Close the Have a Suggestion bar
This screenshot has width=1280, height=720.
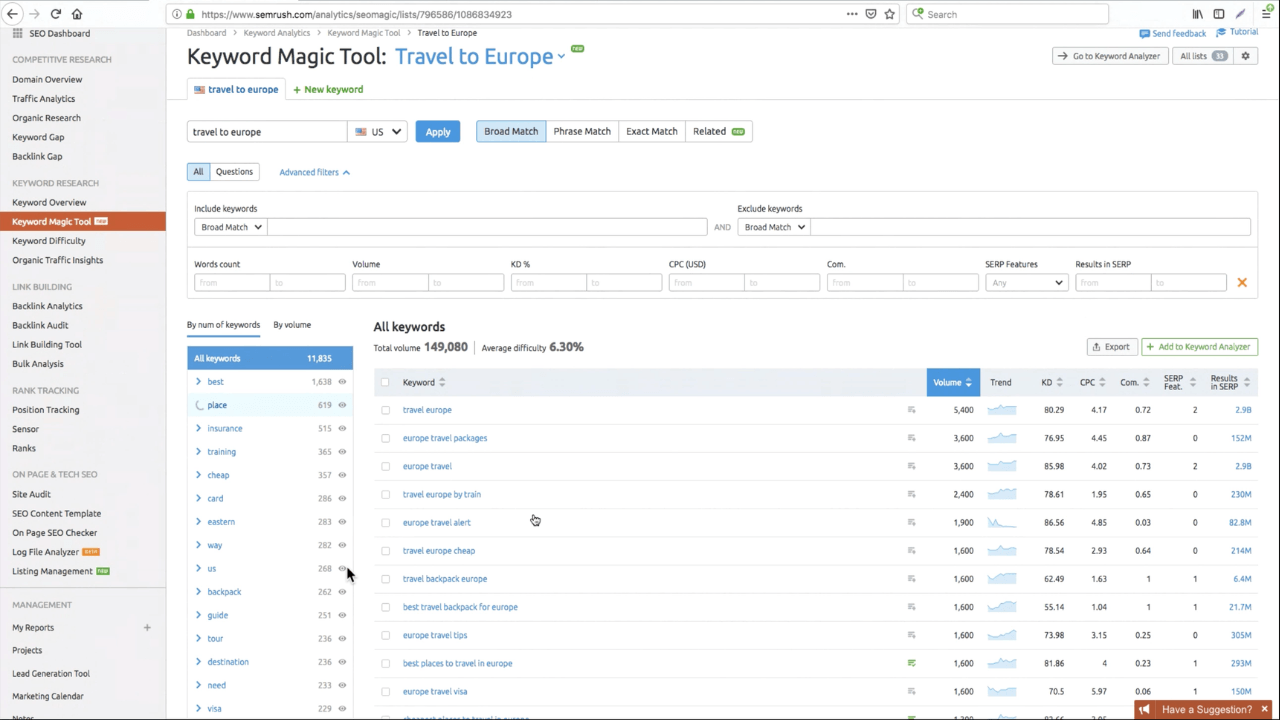pyautogui.click(x=1264, y=709)
